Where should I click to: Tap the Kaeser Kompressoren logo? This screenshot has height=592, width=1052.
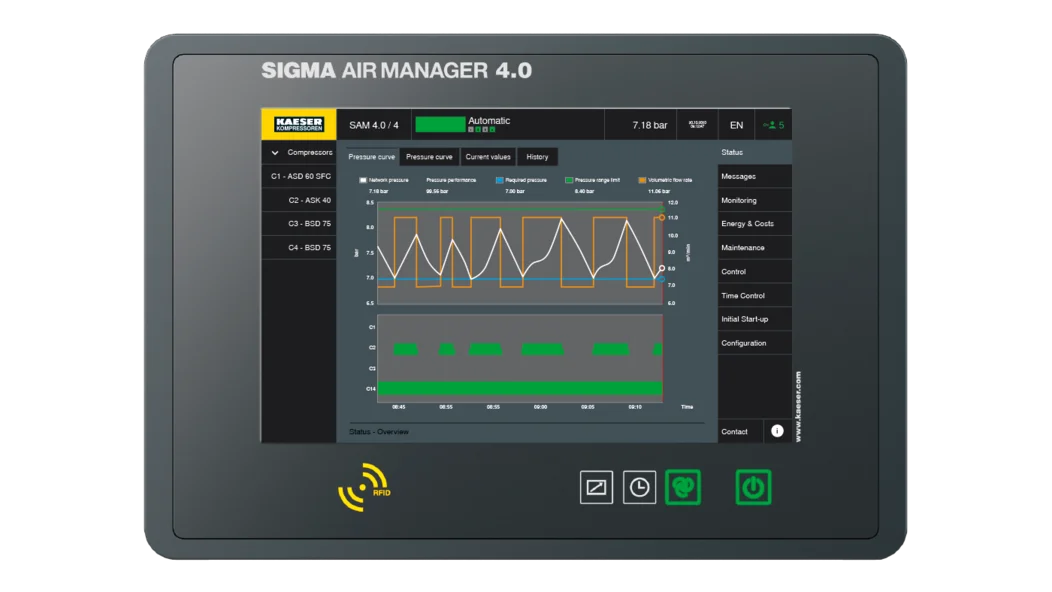tap(299, 124)
